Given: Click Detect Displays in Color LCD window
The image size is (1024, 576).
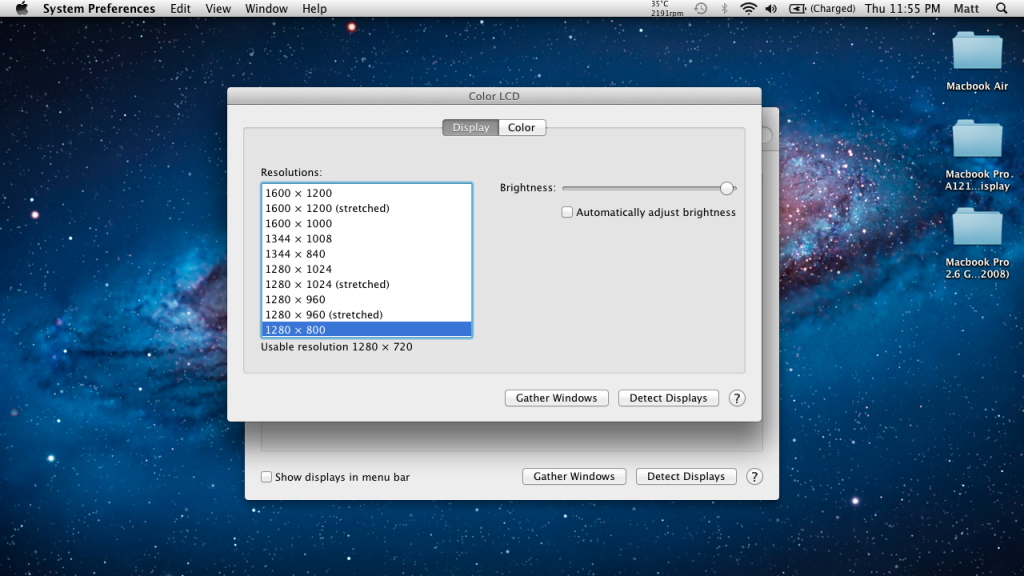Looking at the screenshot, I should coord(668,398).
